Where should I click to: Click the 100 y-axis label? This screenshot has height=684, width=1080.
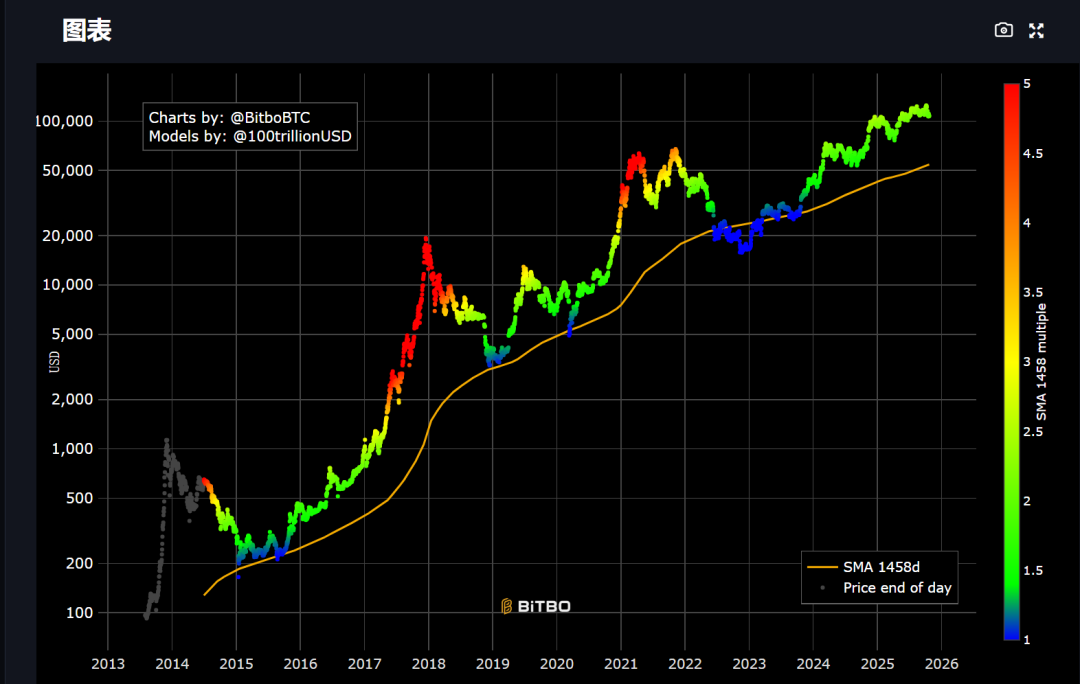click(79, 613)
